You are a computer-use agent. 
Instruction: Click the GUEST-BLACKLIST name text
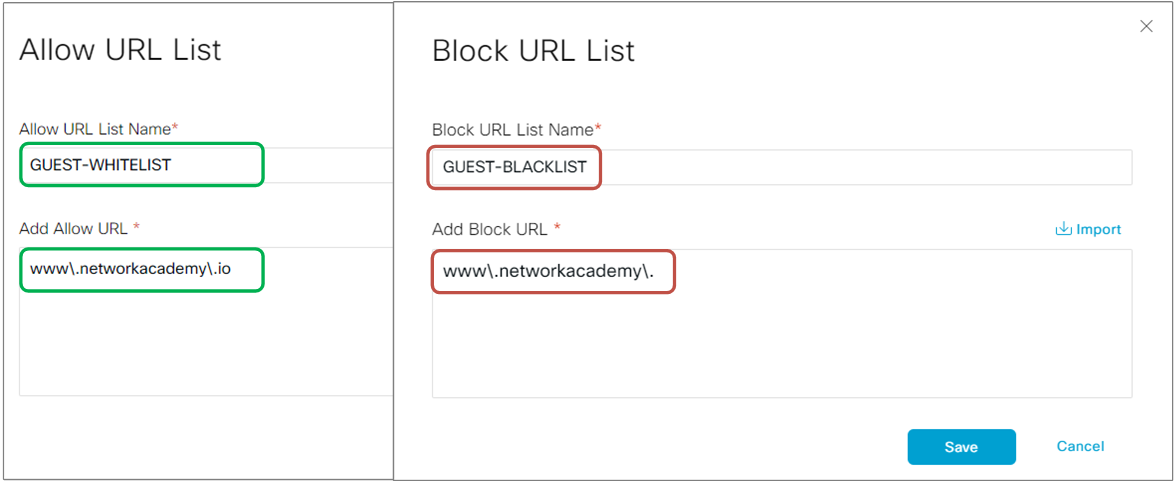click(x=514, y=167)
